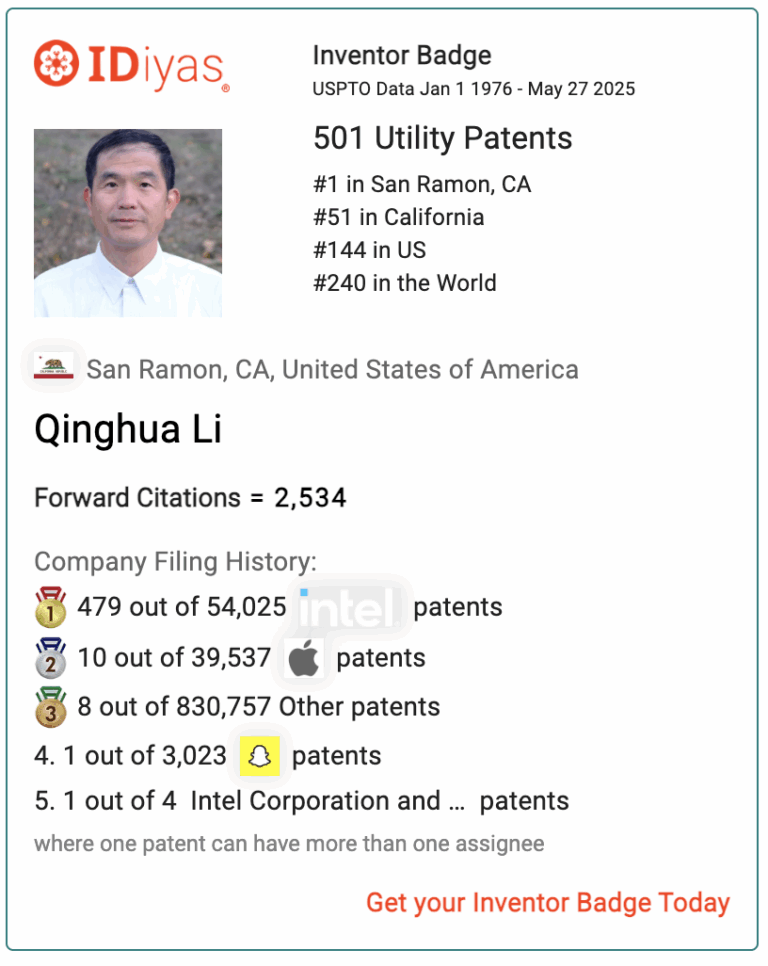Click the IDiyas logo
This screenshot has width=768, height=966.
pyautogui.click(x=132, y=66)
